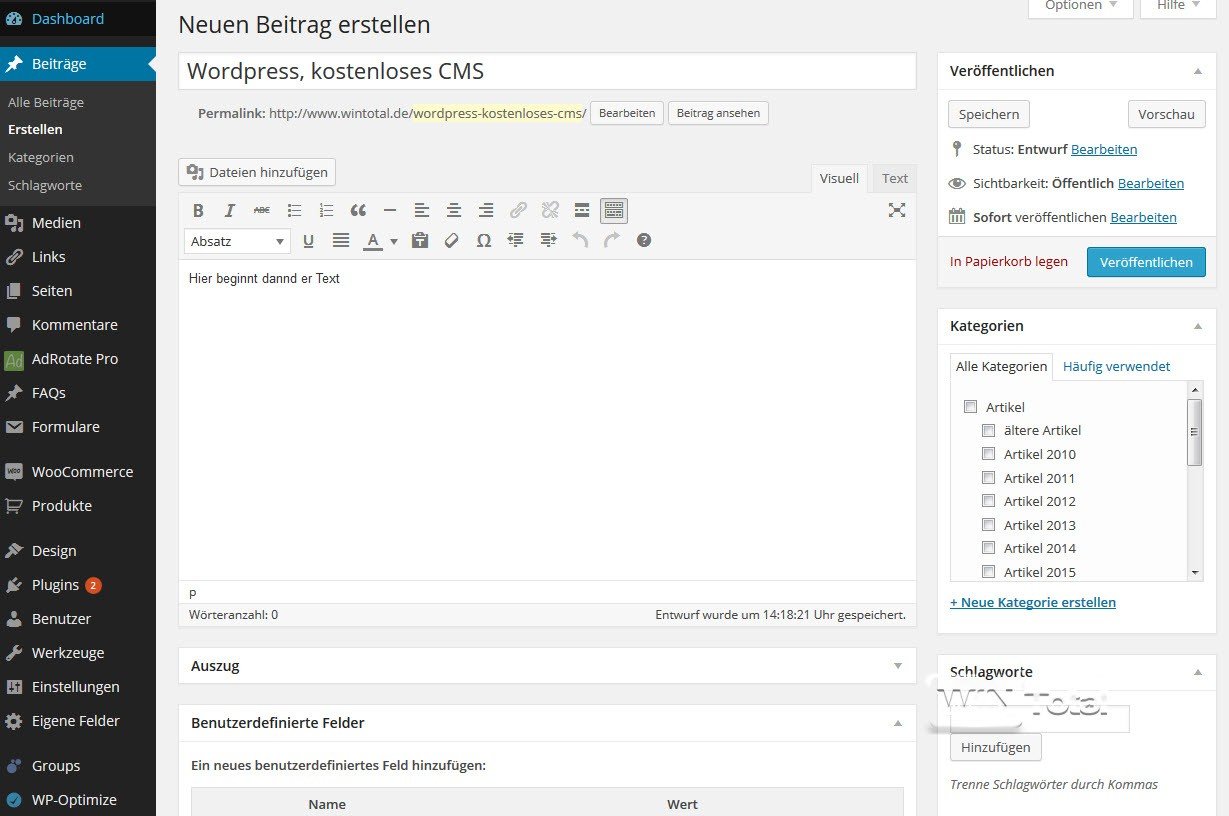
Task: Click the Hinzufügen tag button
Action: 995,747
